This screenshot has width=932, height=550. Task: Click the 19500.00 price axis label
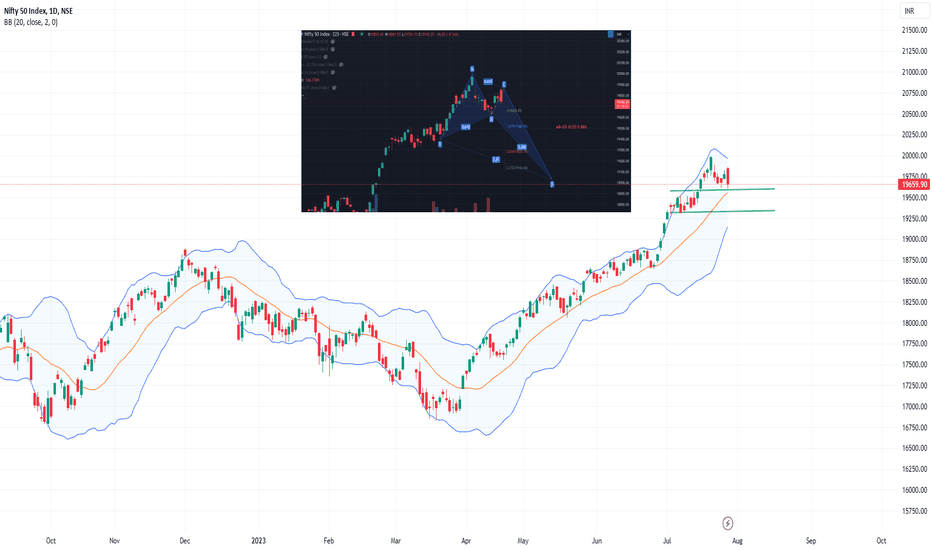click(x=915, y=198)
